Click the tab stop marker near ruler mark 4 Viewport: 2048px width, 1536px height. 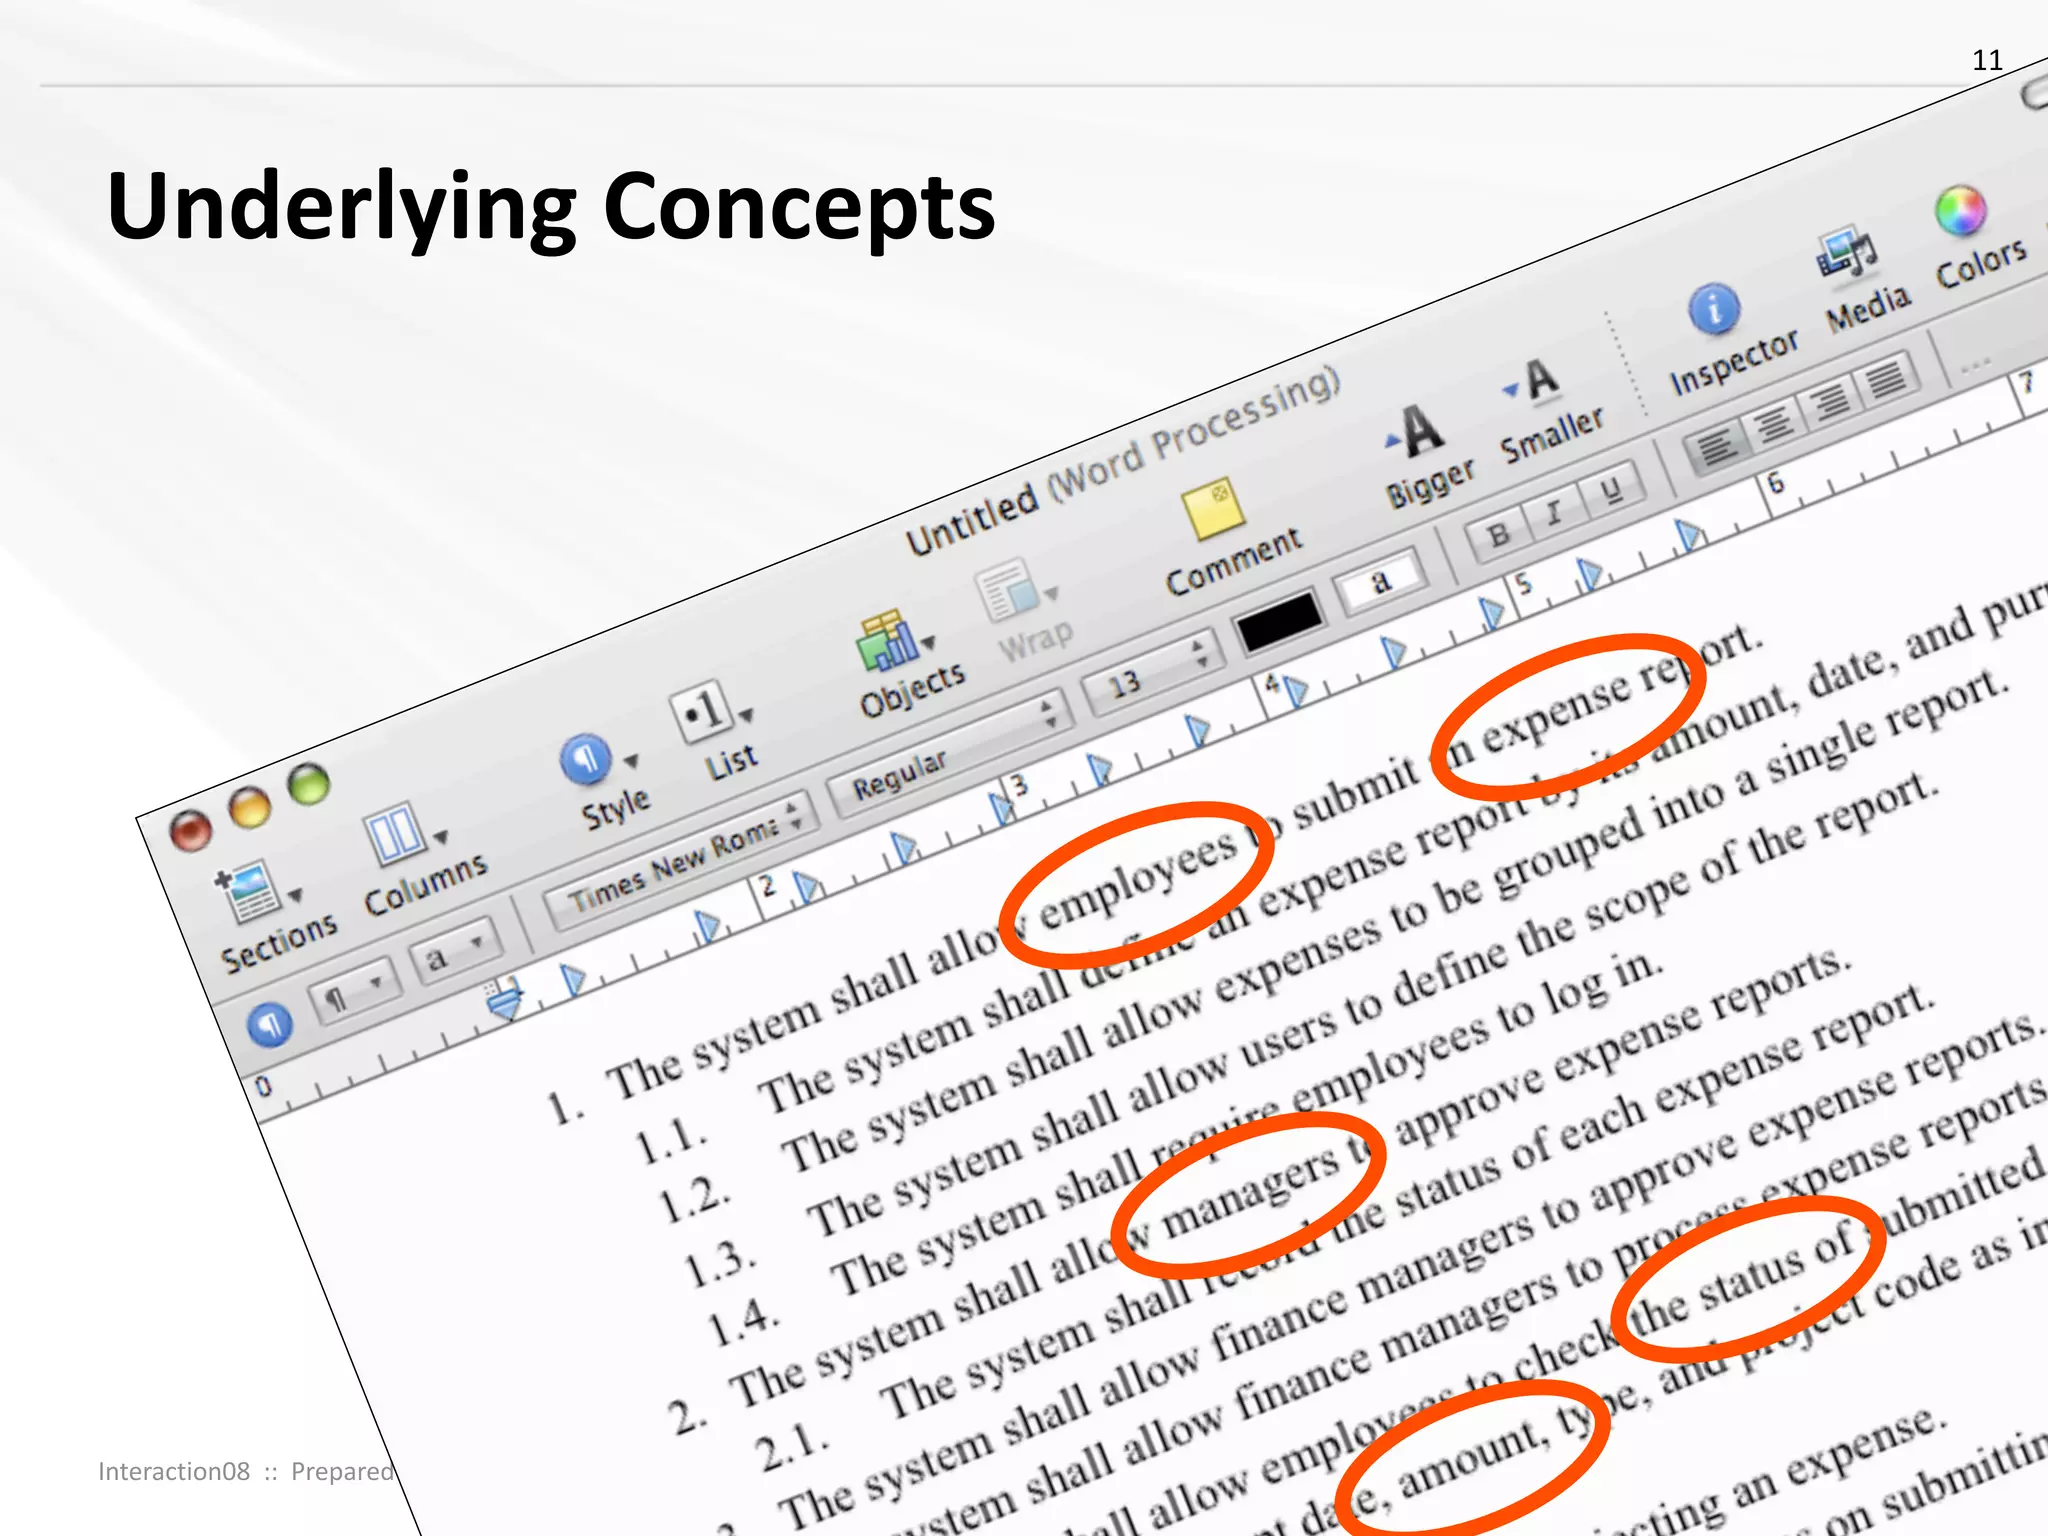pos(1296,691)
